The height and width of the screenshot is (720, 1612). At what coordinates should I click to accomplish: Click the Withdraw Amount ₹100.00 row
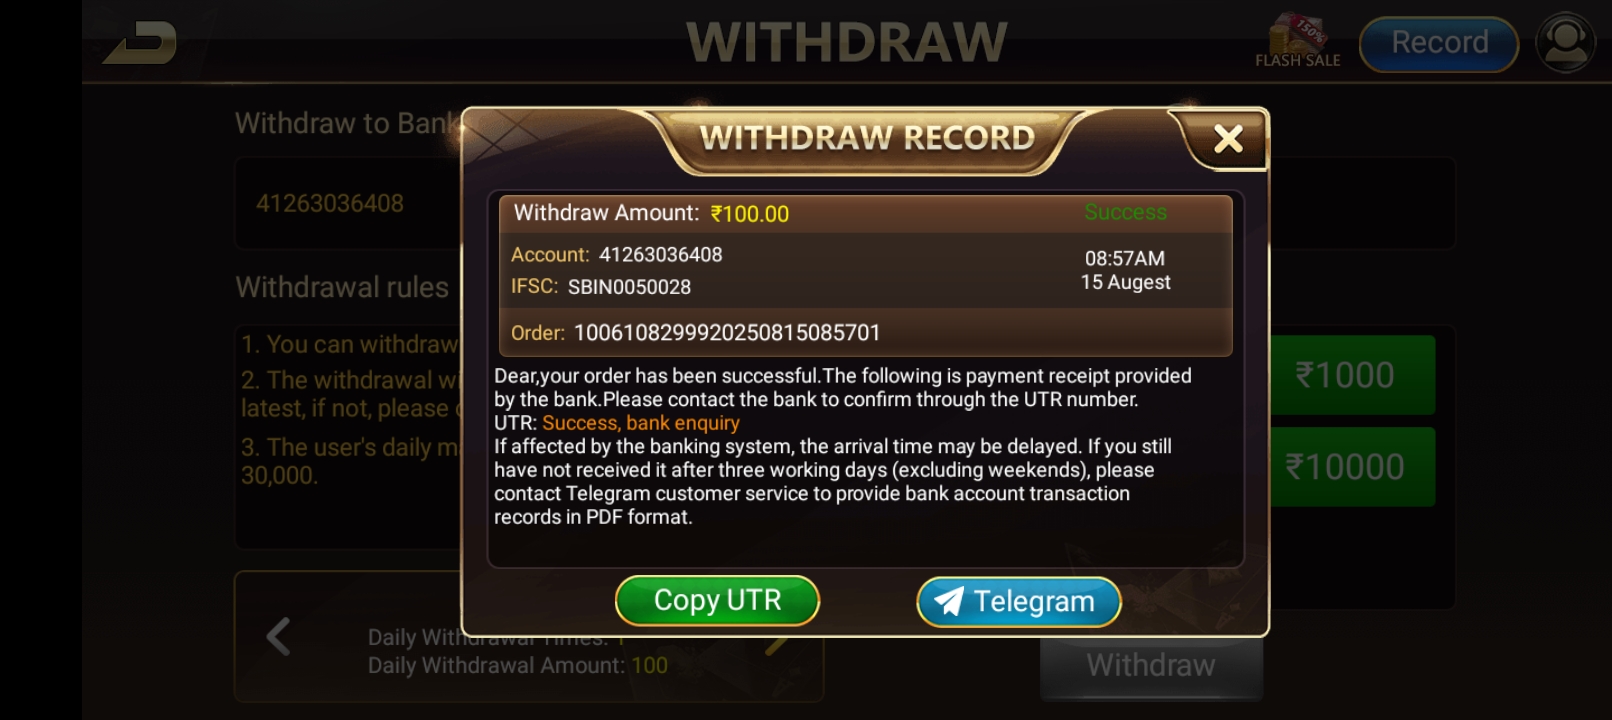[865, 213]
